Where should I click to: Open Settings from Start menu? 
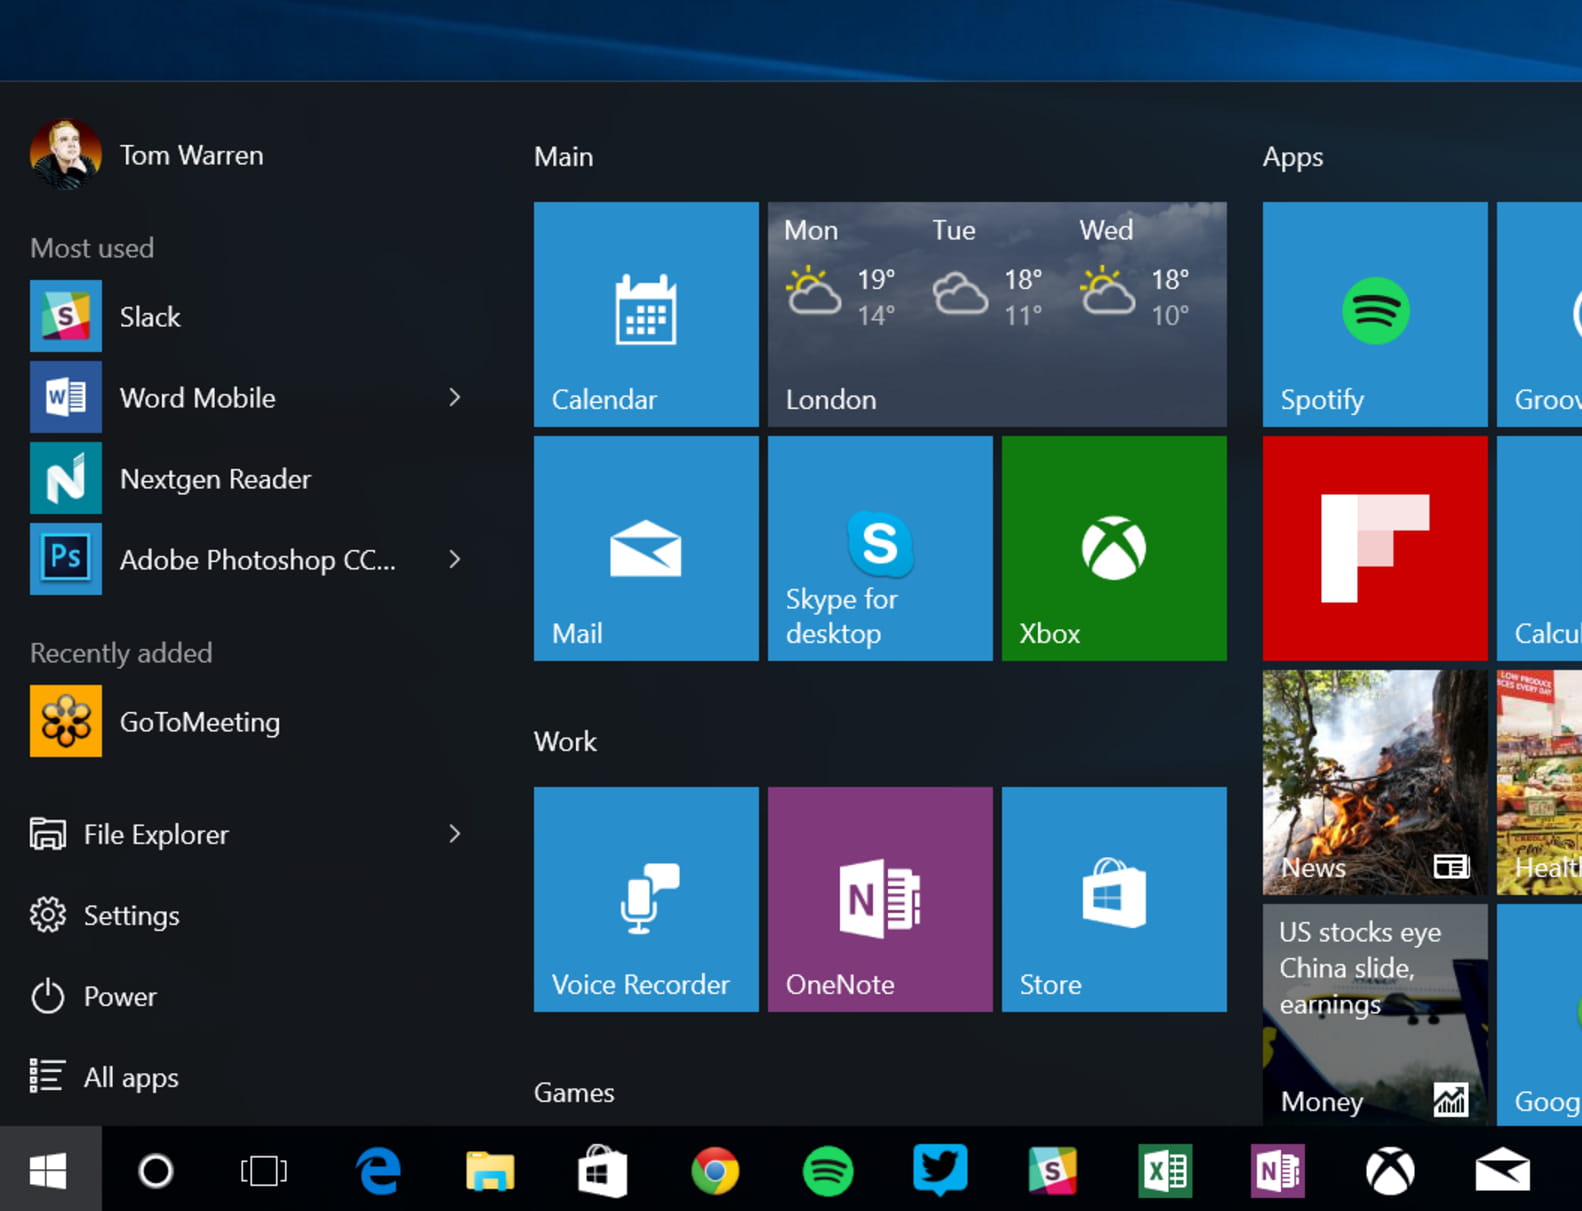[105, 915]
